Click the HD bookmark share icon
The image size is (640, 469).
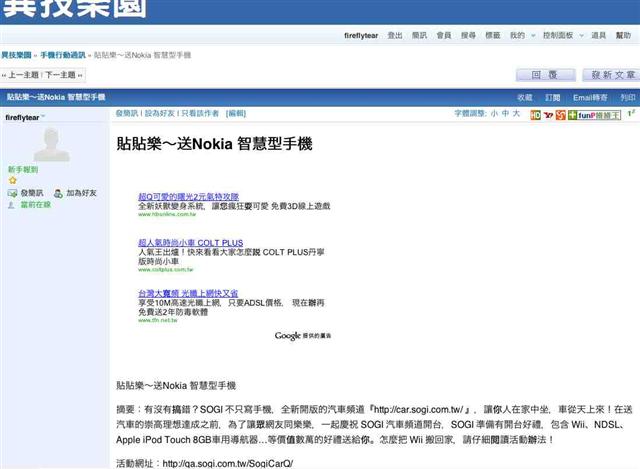click(x=535, y=115)
